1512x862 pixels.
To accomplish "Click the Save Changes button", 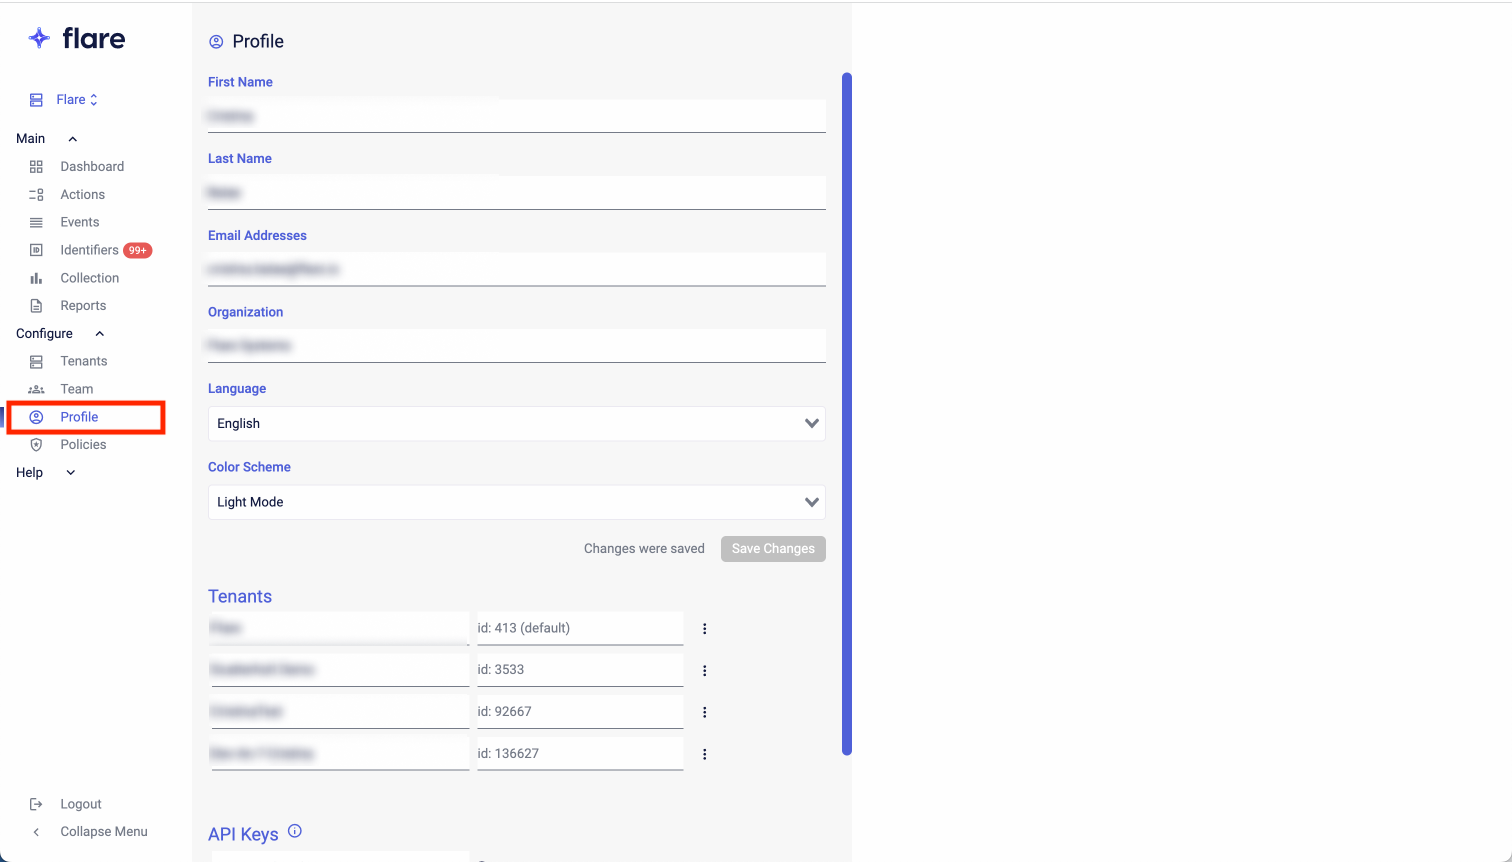I will 773,549.
